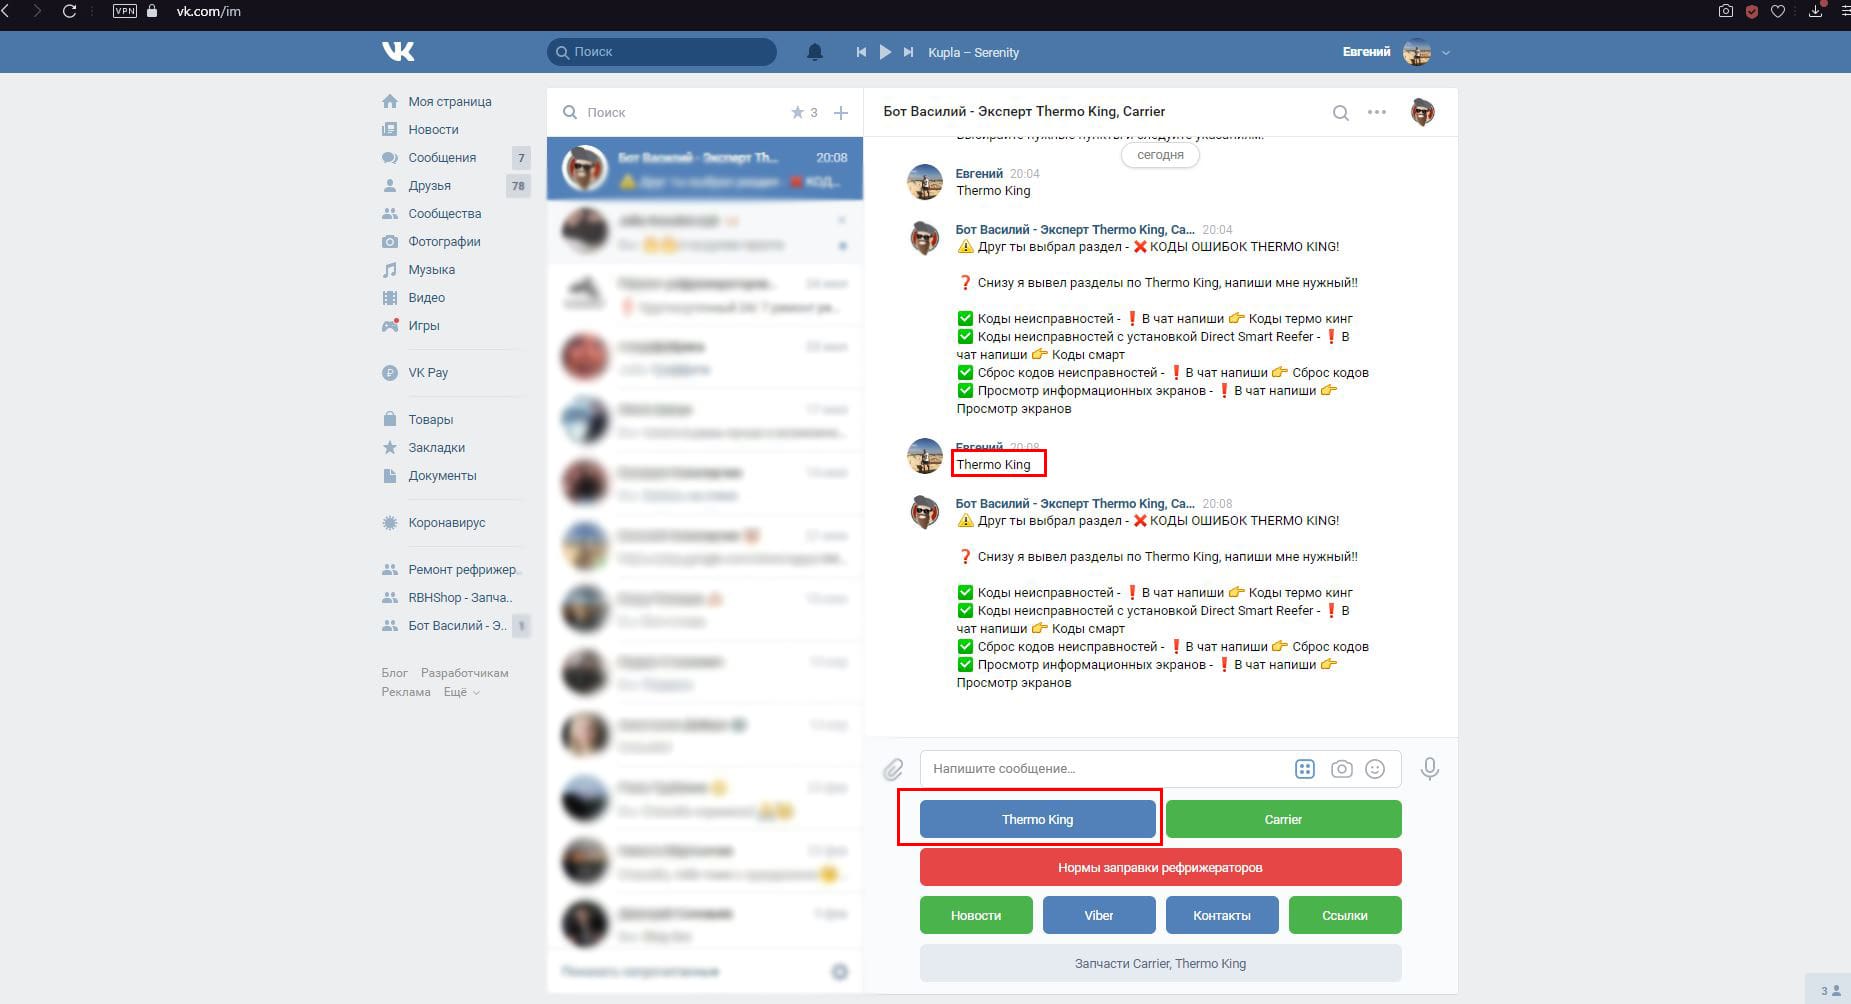Click the Контакты bot button
This screenshot has width=1851, height=1004.
(1222, 915)
